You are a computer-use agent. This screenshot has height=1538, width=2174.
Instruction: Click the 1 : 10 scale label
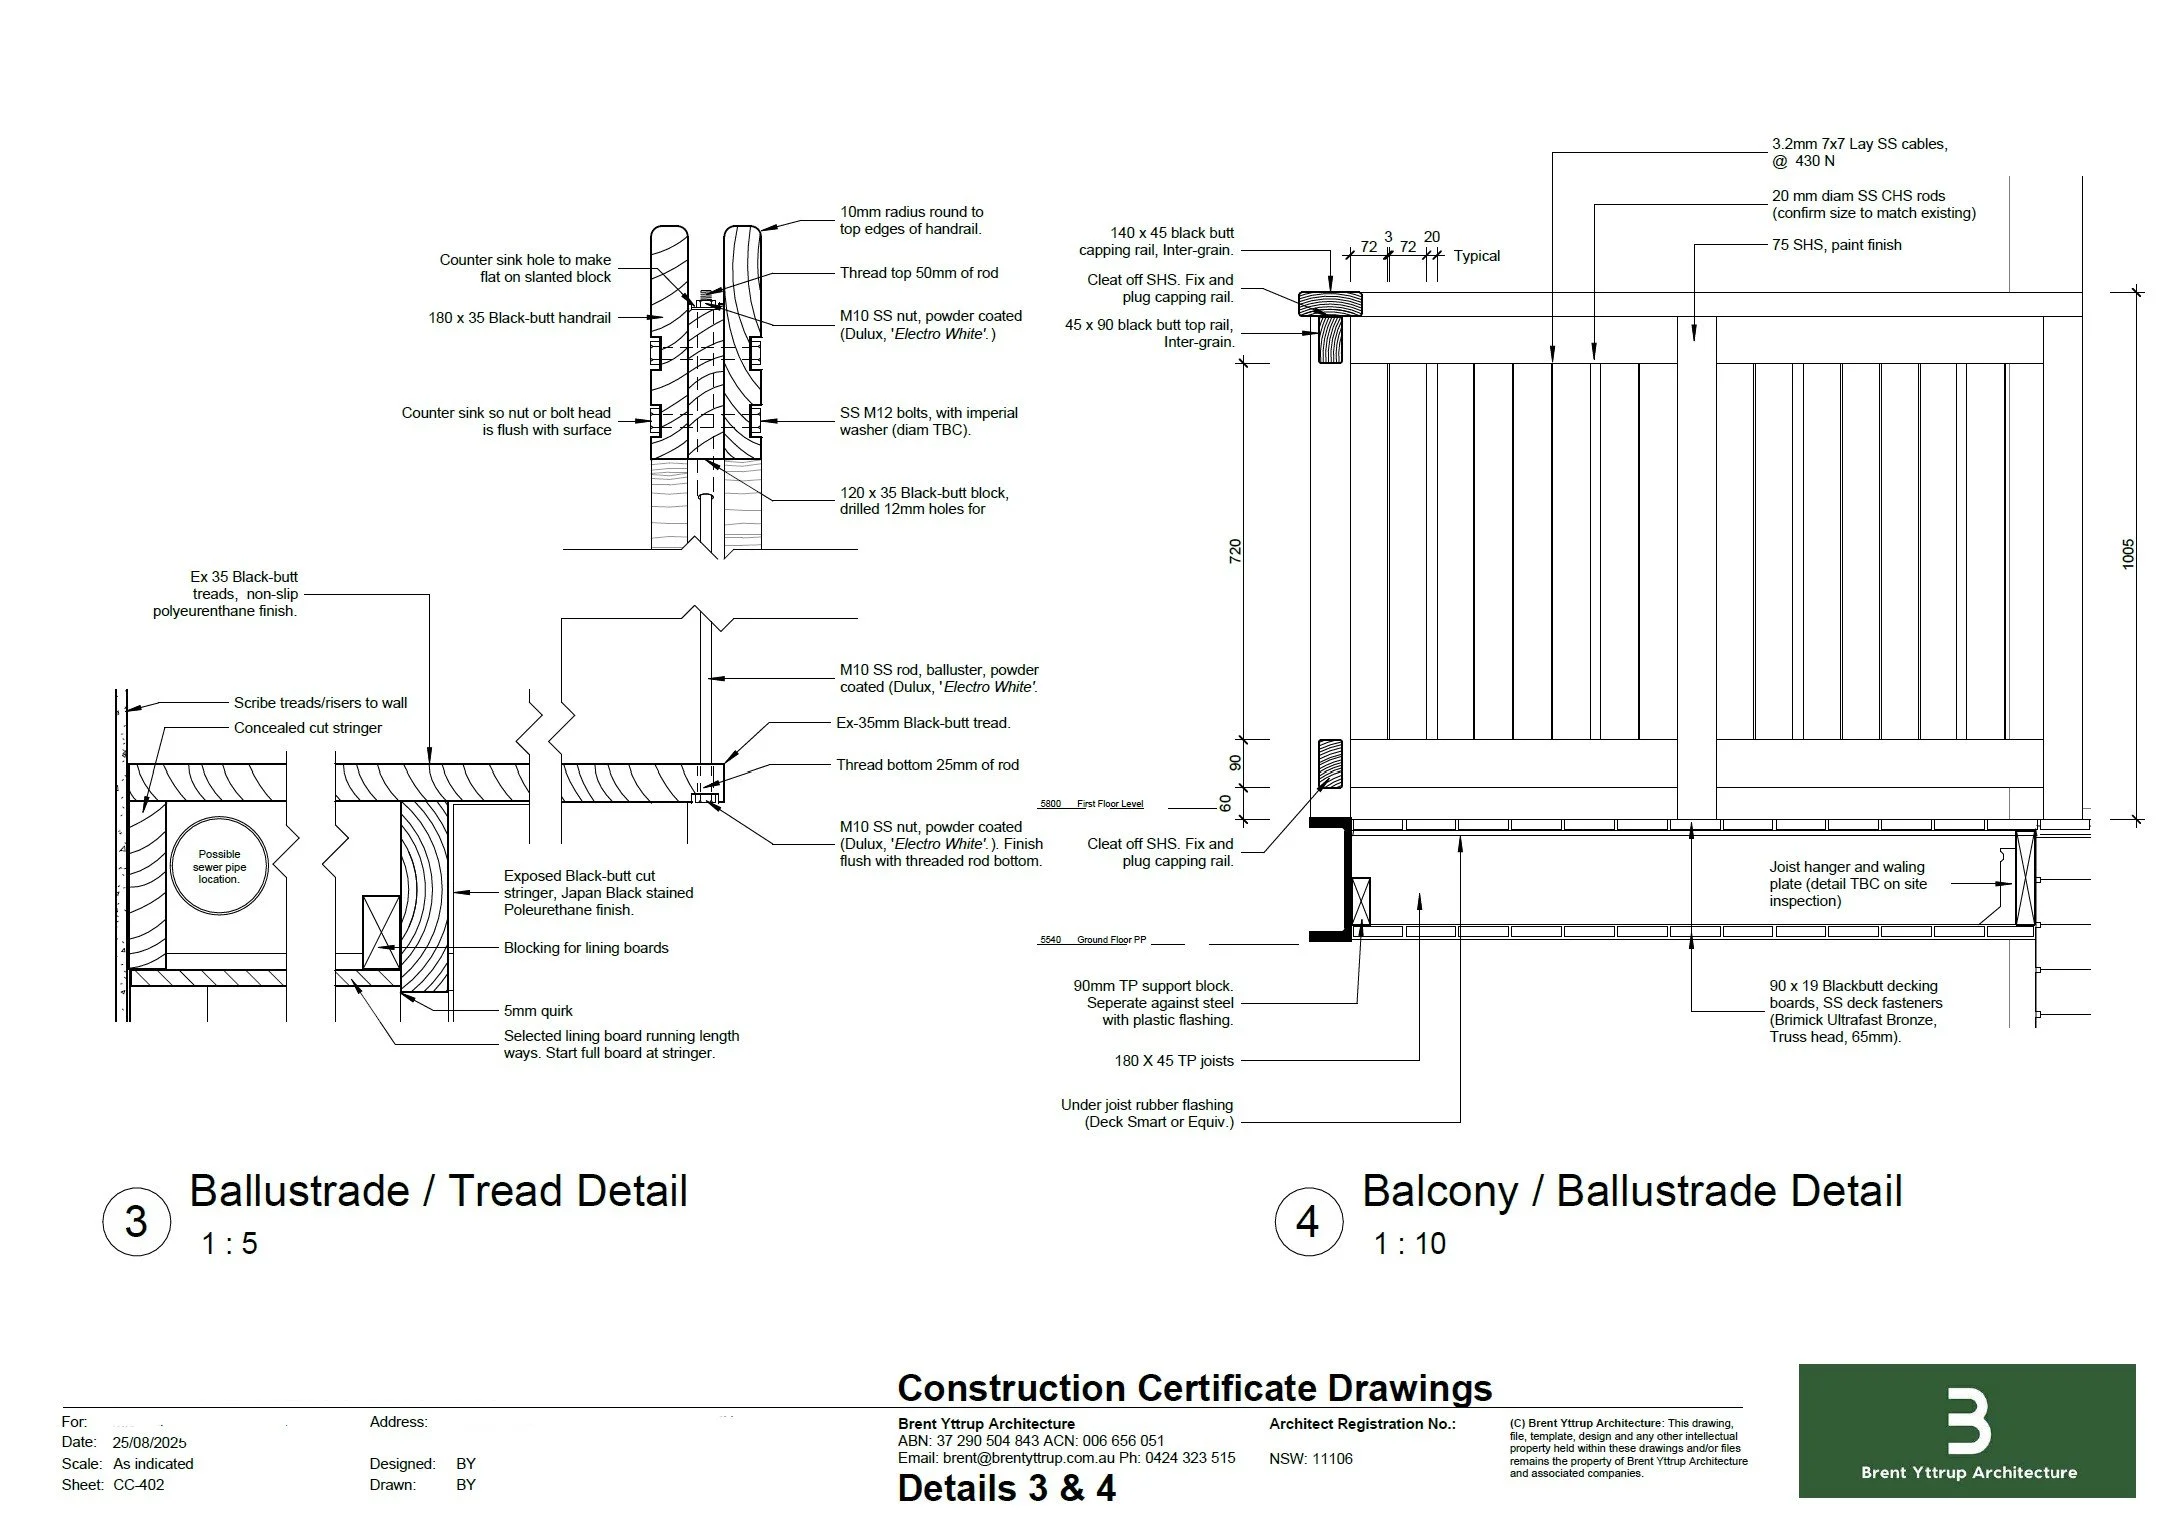tap(1409, 1244)
